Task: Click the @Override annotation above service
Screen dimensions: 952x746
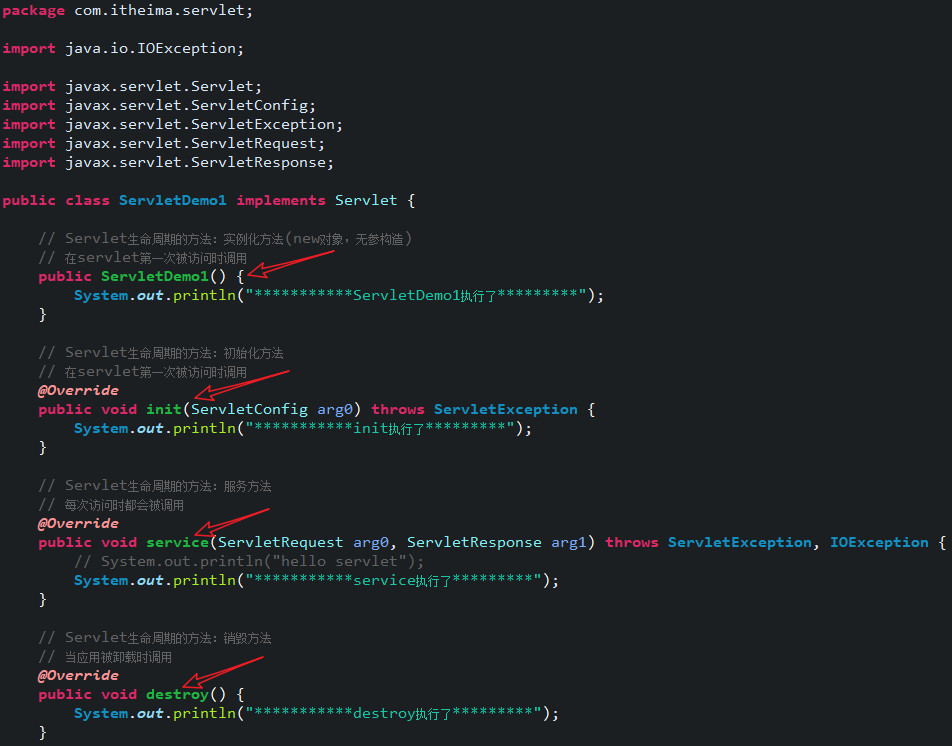Action: 78,523
